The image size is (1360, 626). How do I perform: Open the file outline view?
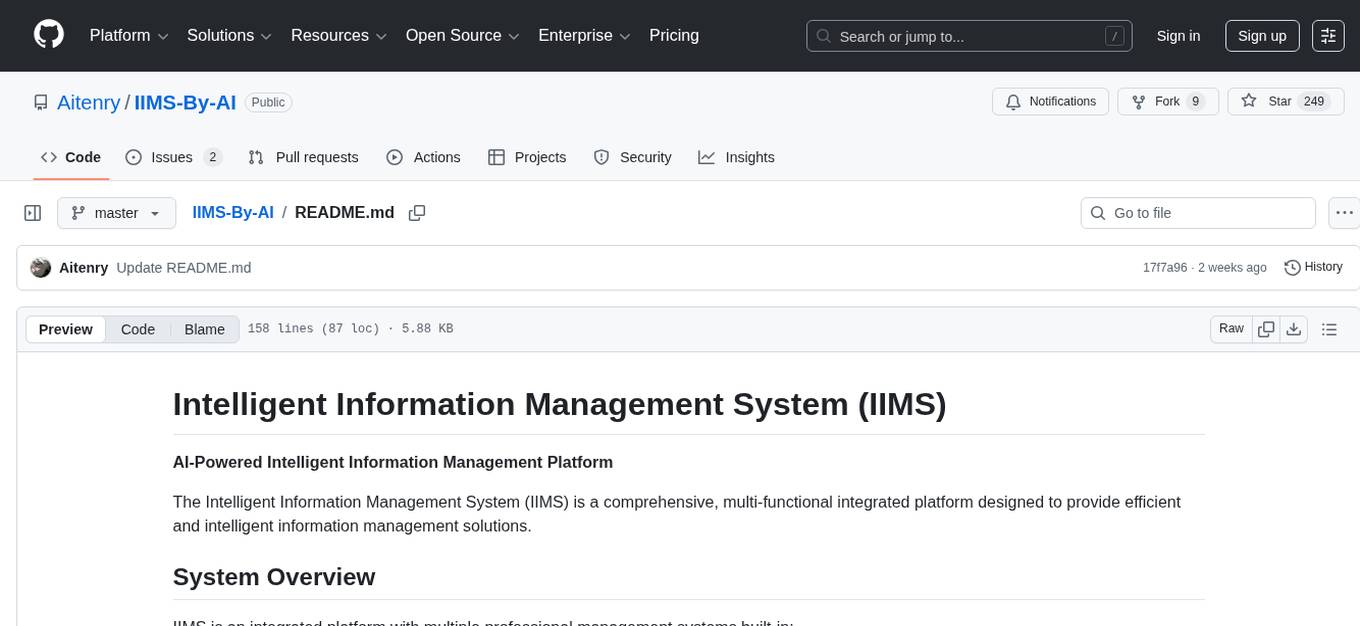1330,328
